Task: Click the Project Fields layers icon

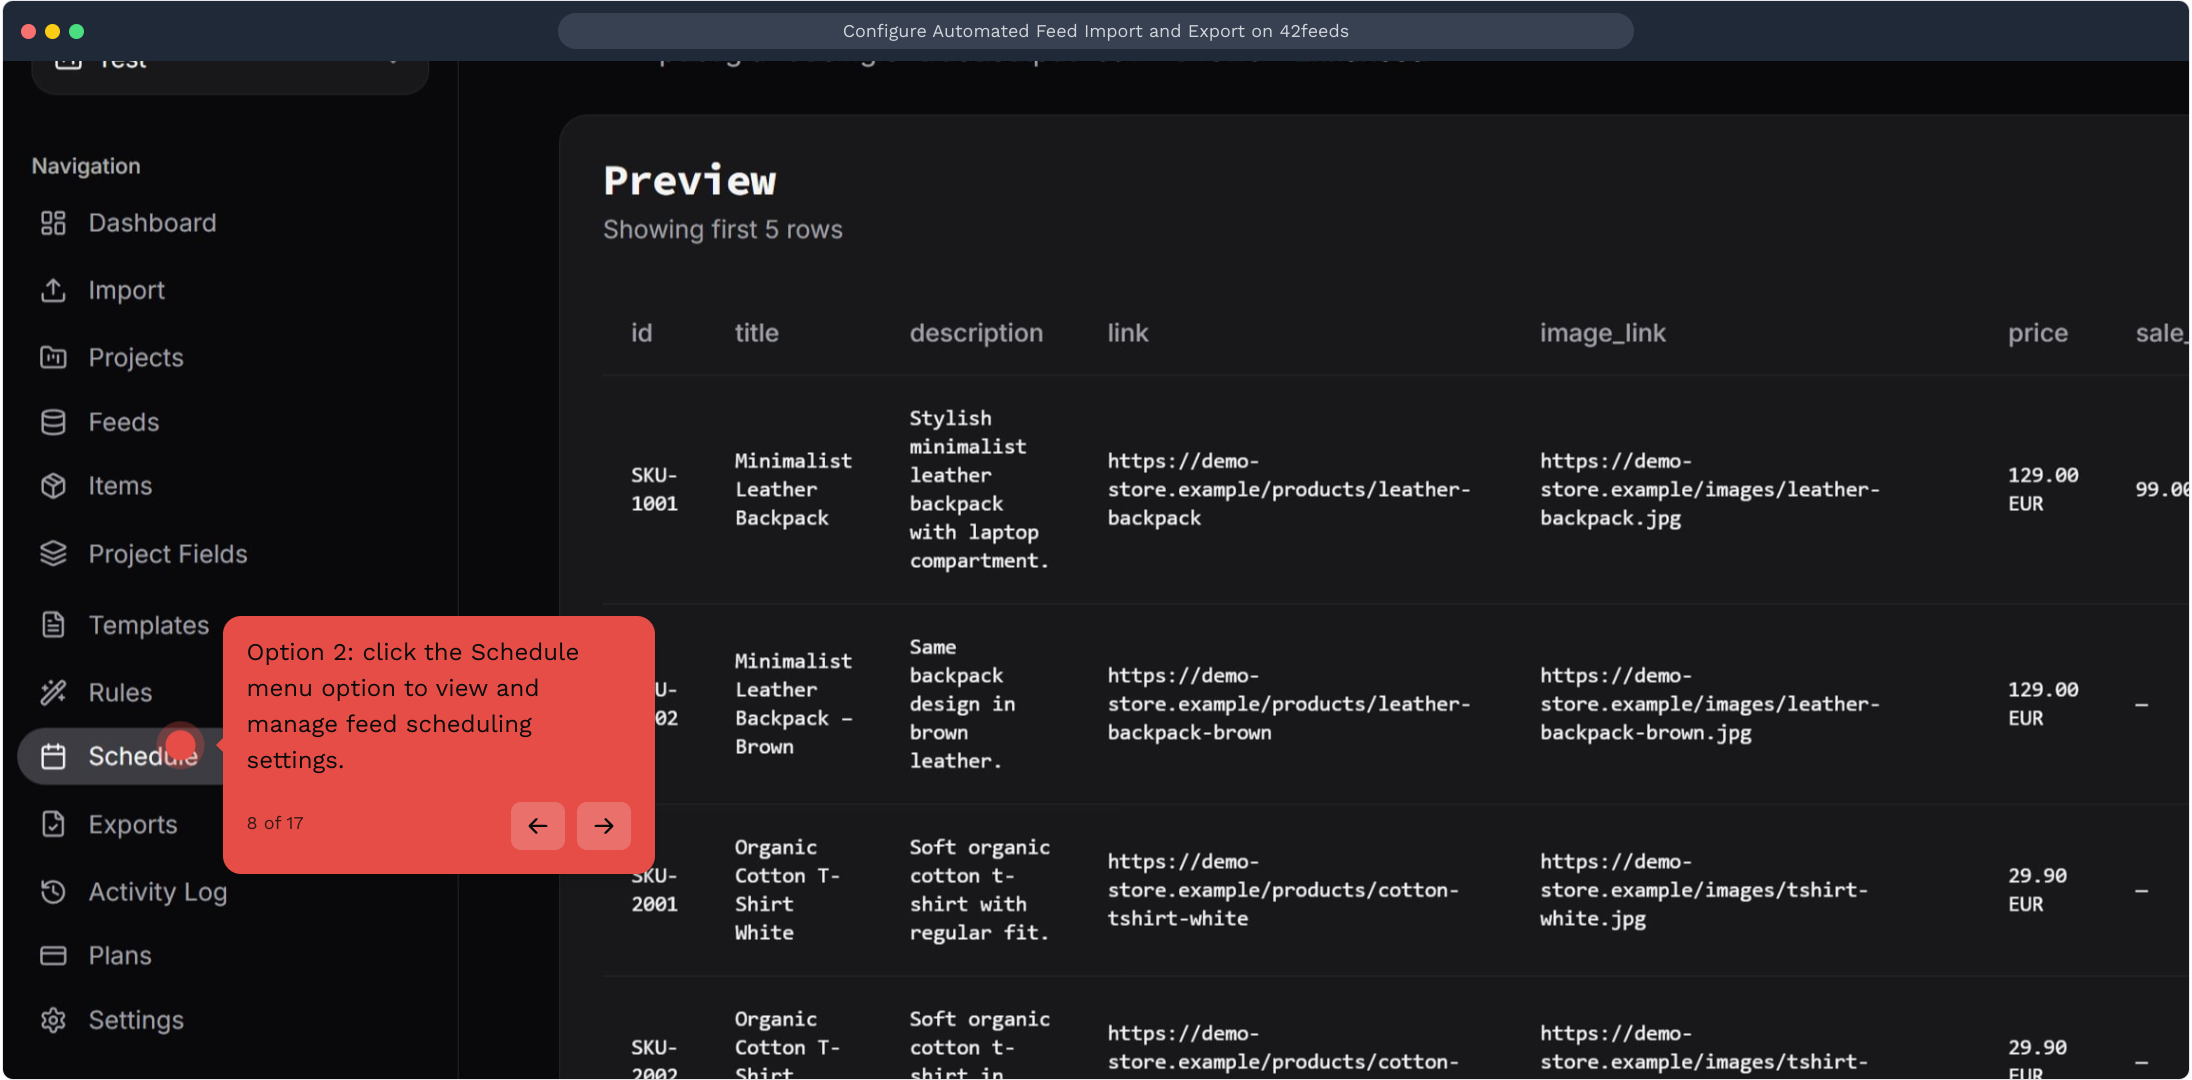Action: click(x=53, y=554)
